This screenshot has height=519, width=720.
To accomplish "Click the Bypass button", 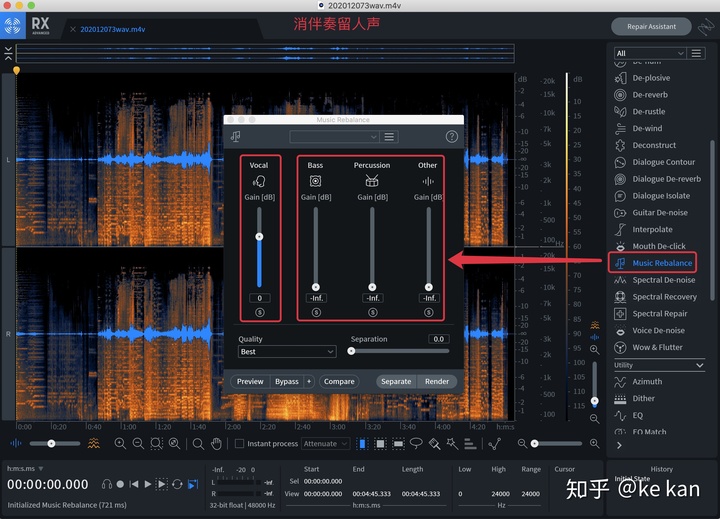I will pyautogui.click(x=287, y=382).
